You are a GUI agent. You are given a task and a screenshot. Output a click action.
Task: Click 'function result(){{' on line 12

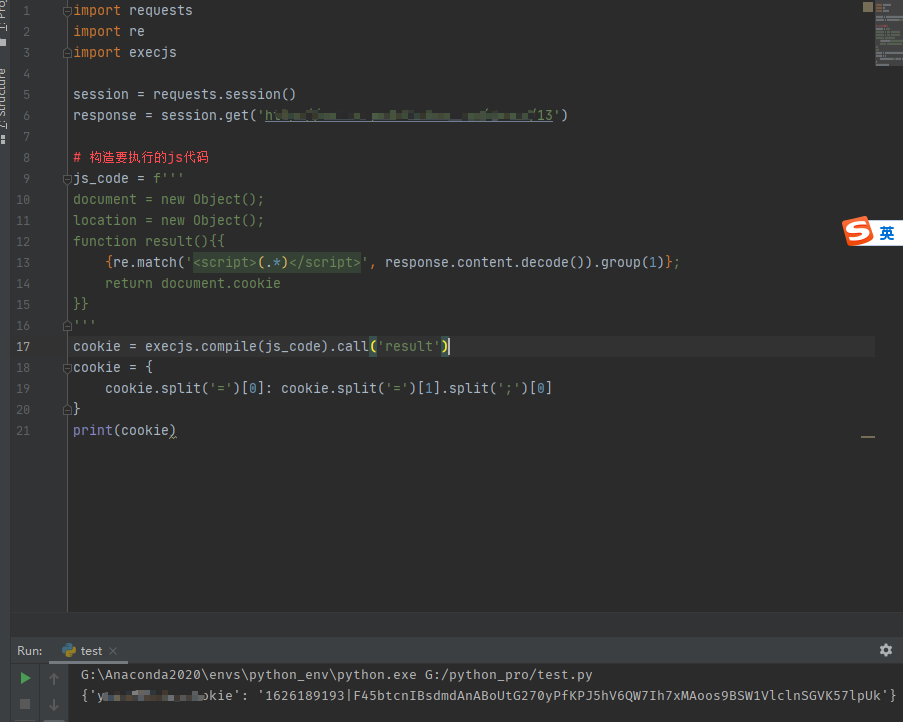[149, 241]
